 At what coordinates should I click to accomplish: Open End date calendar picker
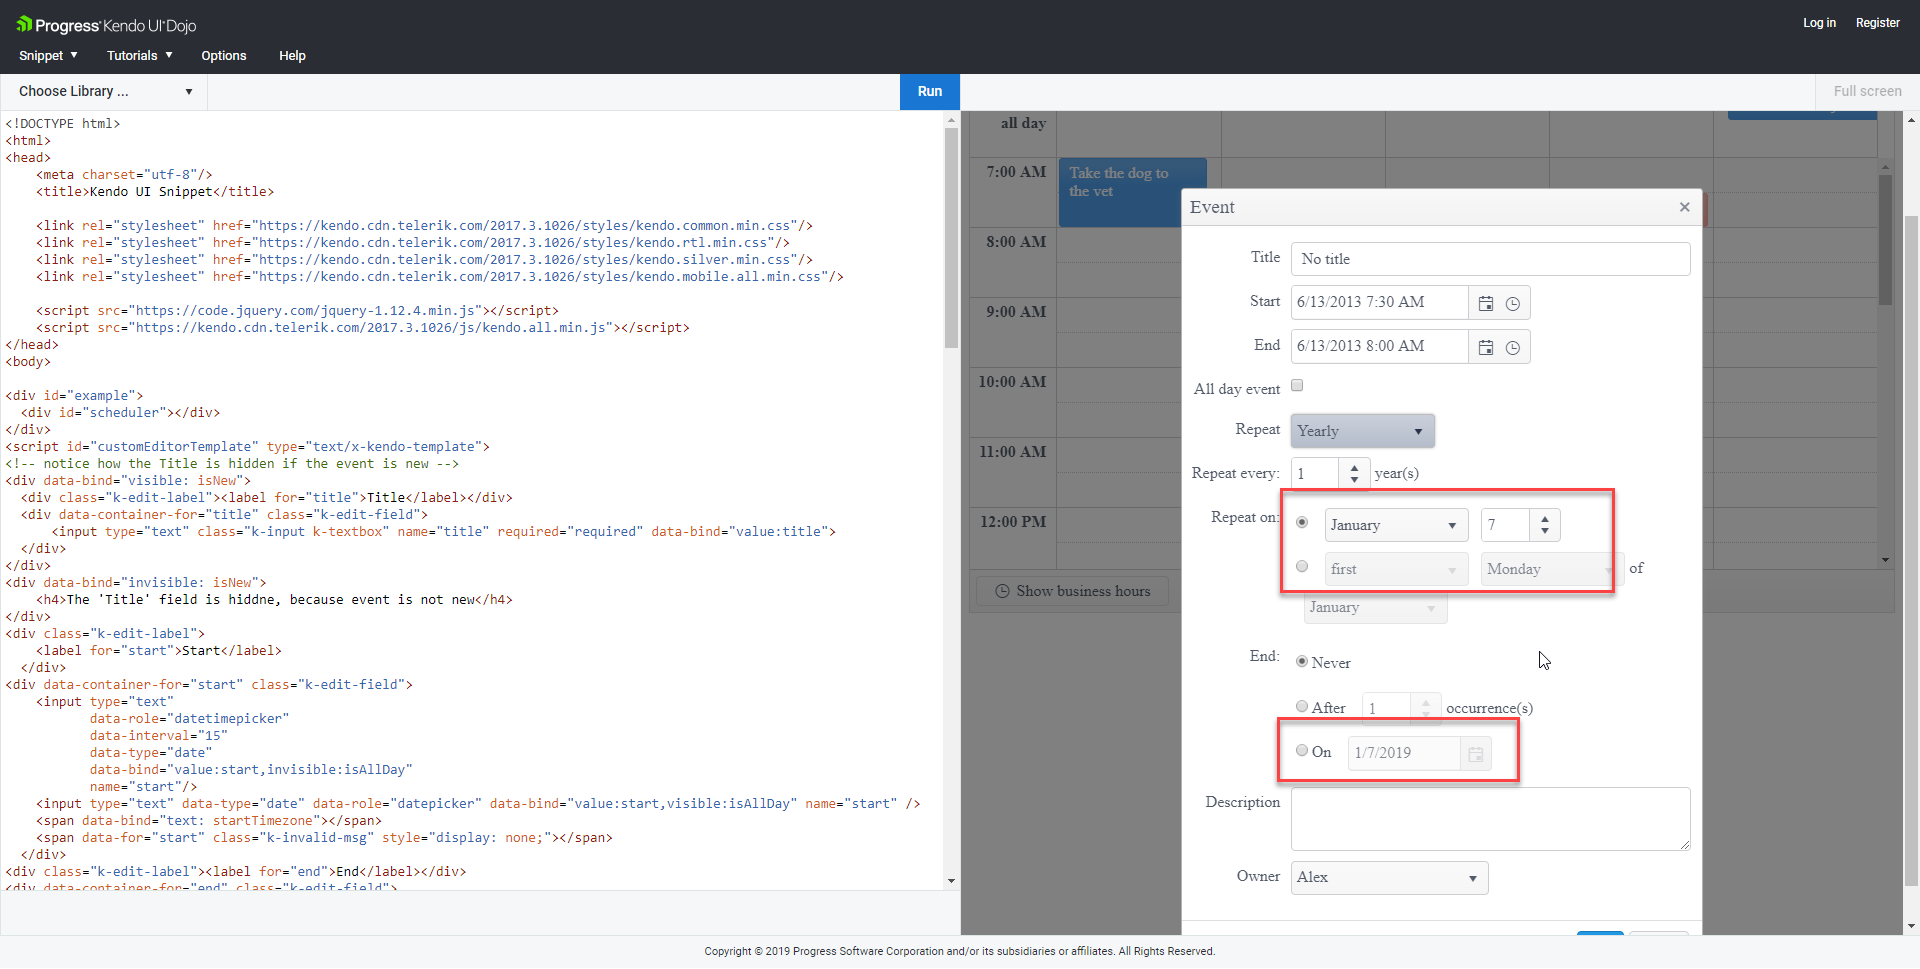point(1486,347)
